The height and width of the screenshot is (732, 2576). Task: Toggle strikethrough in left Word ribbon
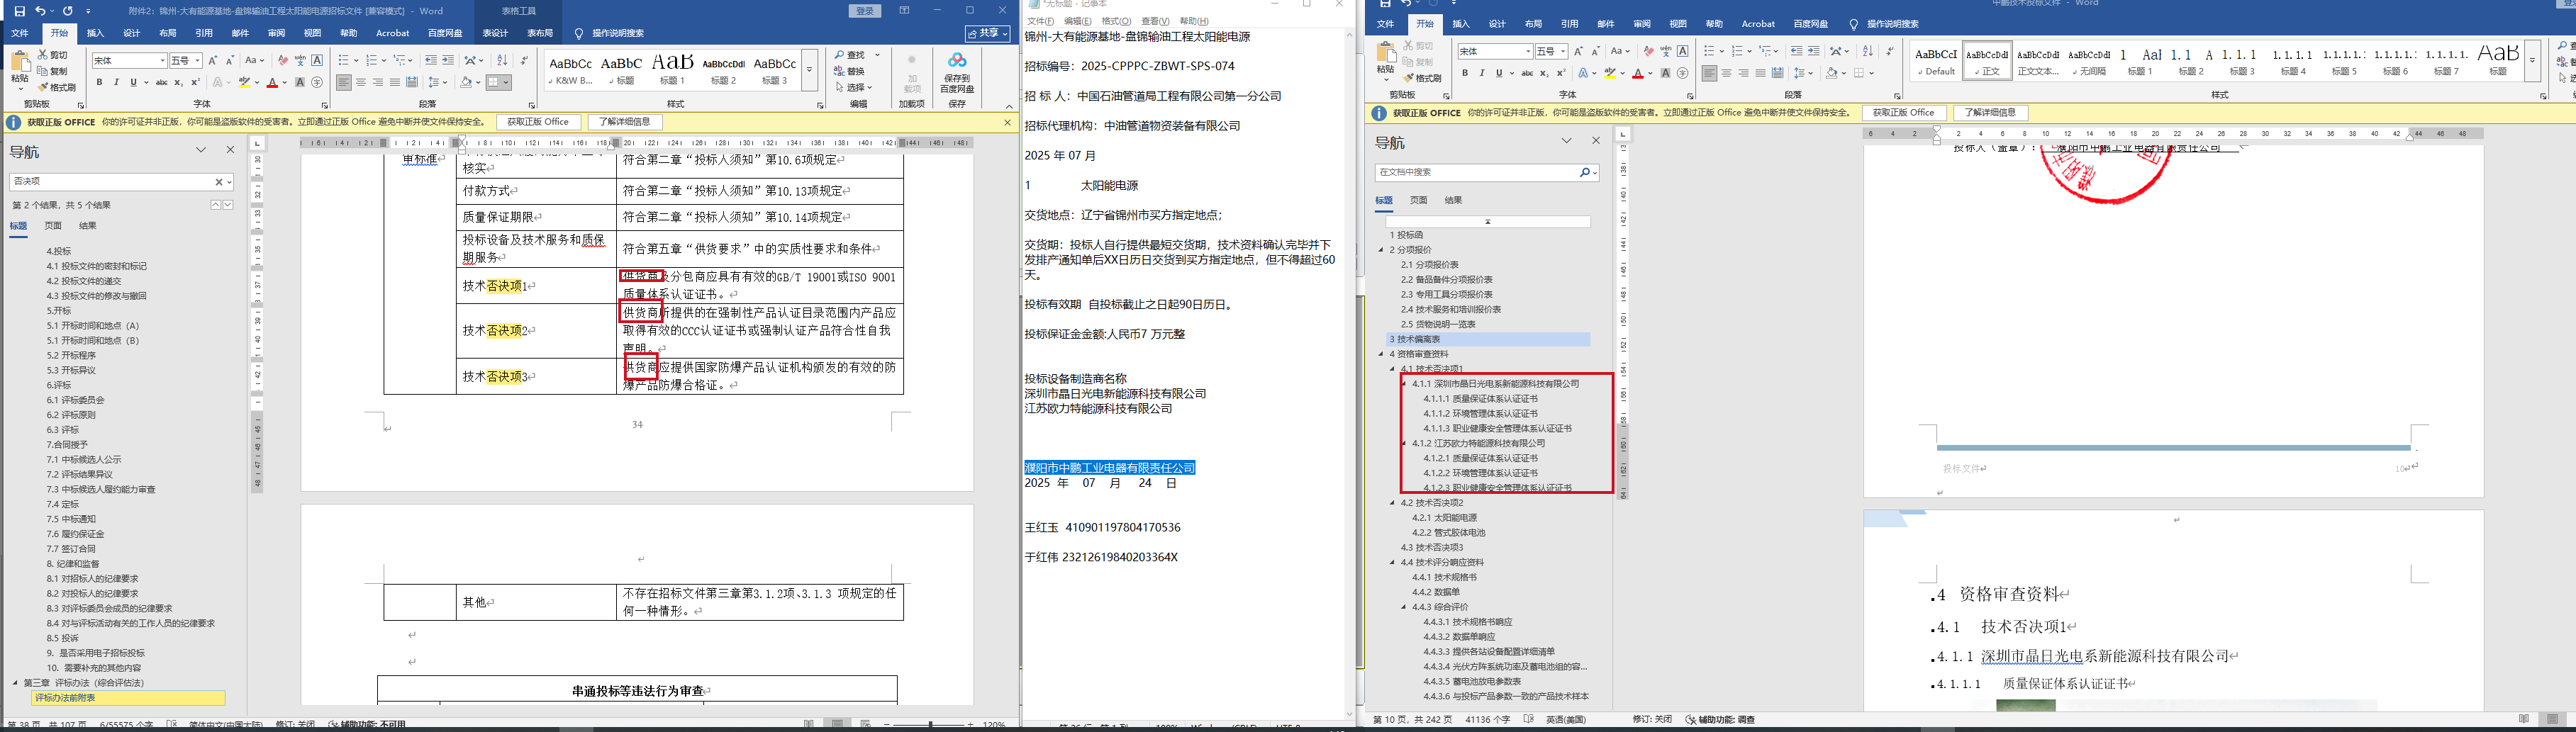pos(161,82)
